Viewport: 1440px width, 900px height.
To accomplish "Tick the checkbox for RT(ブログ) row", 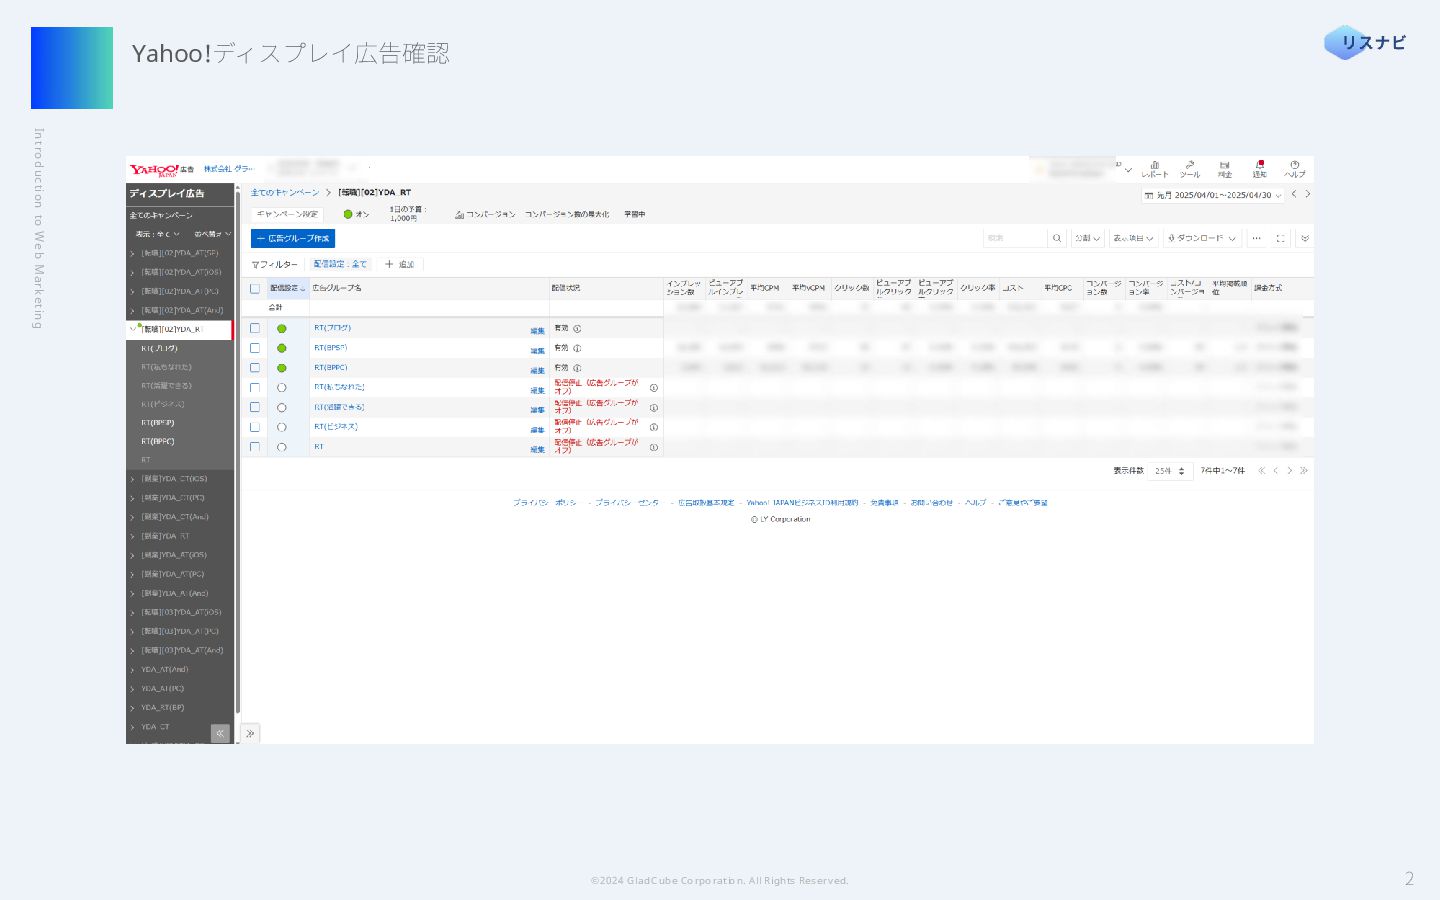I will [x=255, y=328].
